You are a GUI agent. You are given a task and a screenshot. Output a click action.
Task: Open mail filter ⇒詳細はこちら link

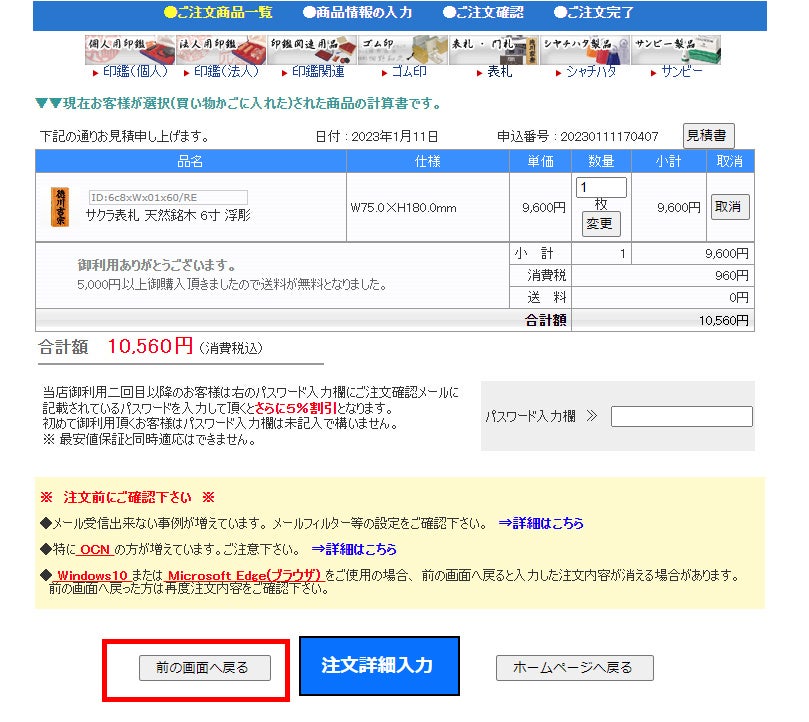541,523
